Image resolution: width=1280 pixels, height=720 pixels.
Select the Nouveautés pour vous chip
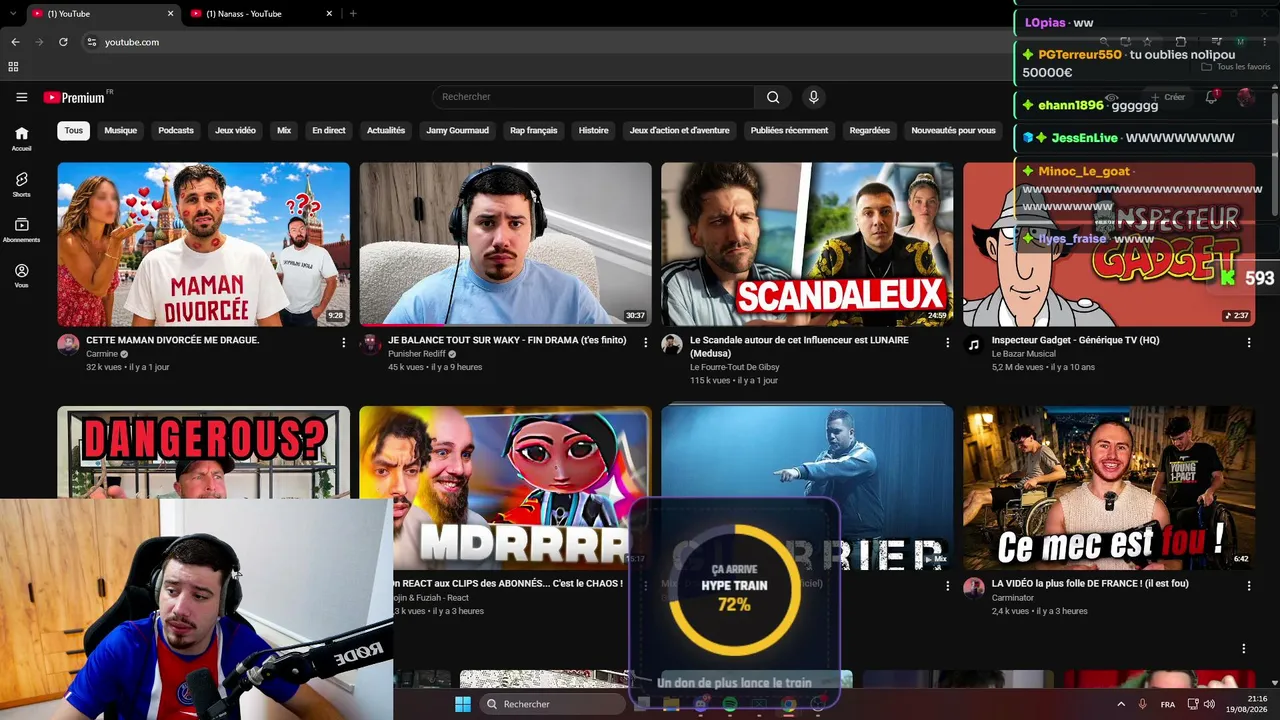[x=953, y=130]
